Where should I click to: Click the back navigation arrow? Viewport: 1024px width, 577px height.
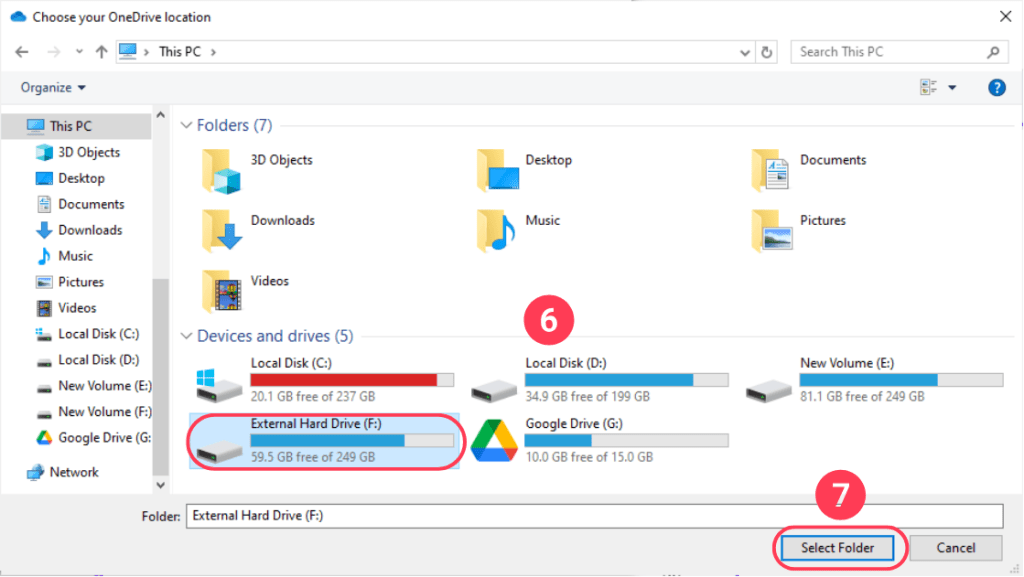(x=21, y=51)
